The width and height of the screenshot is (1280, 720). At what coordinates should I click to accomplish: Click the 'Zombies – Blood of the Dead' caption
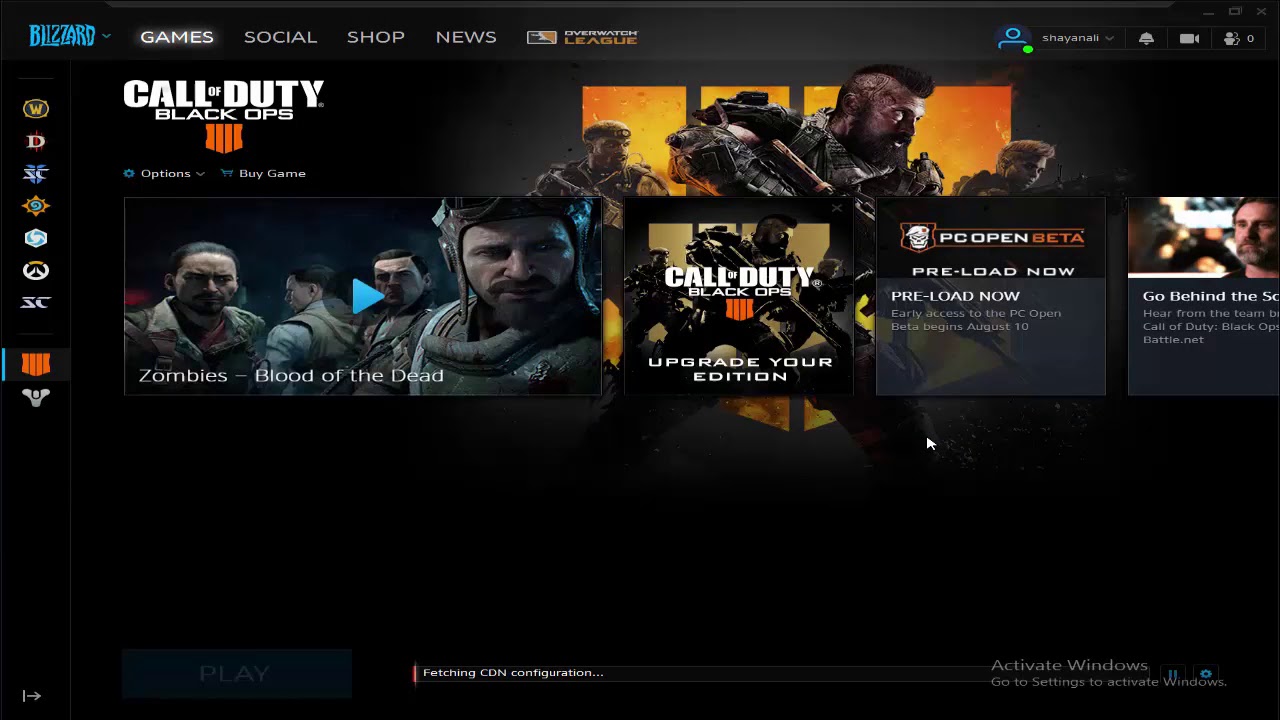point(291,376)
